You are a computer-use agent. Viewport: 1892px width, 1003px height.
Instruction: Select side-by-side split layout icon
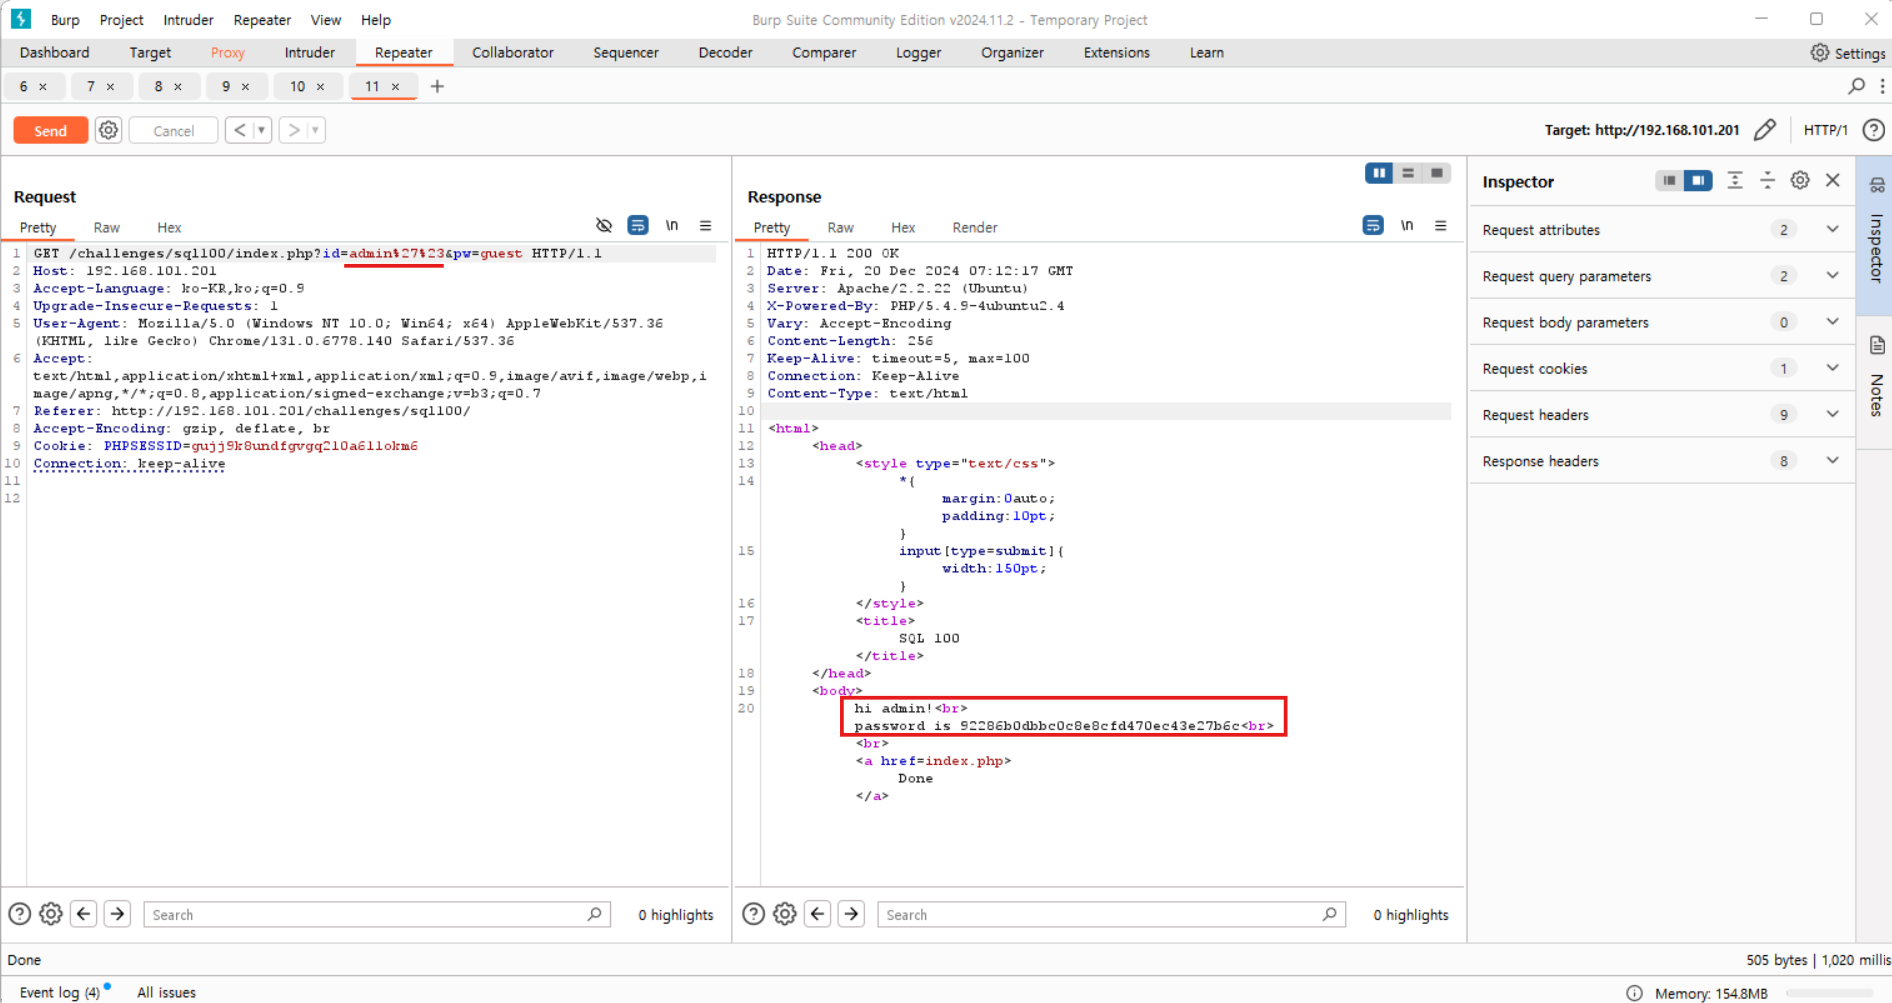click(x=1379, y=173)
